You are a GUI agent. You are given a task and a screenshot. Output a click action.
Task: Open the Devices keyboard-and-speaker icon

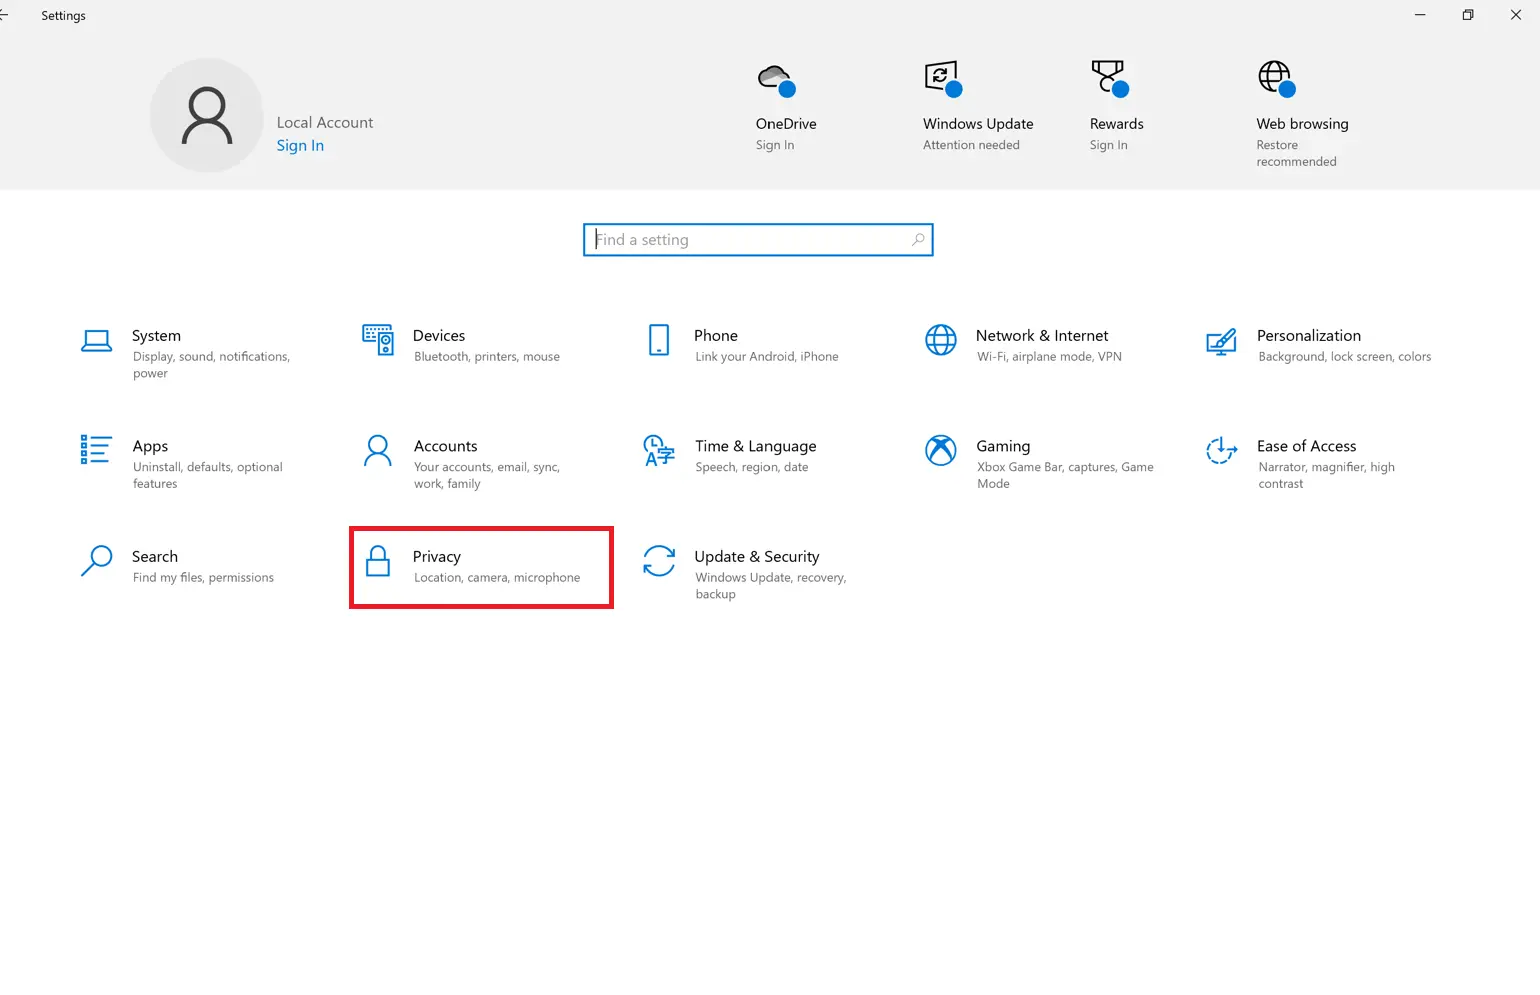coord(378,340)
